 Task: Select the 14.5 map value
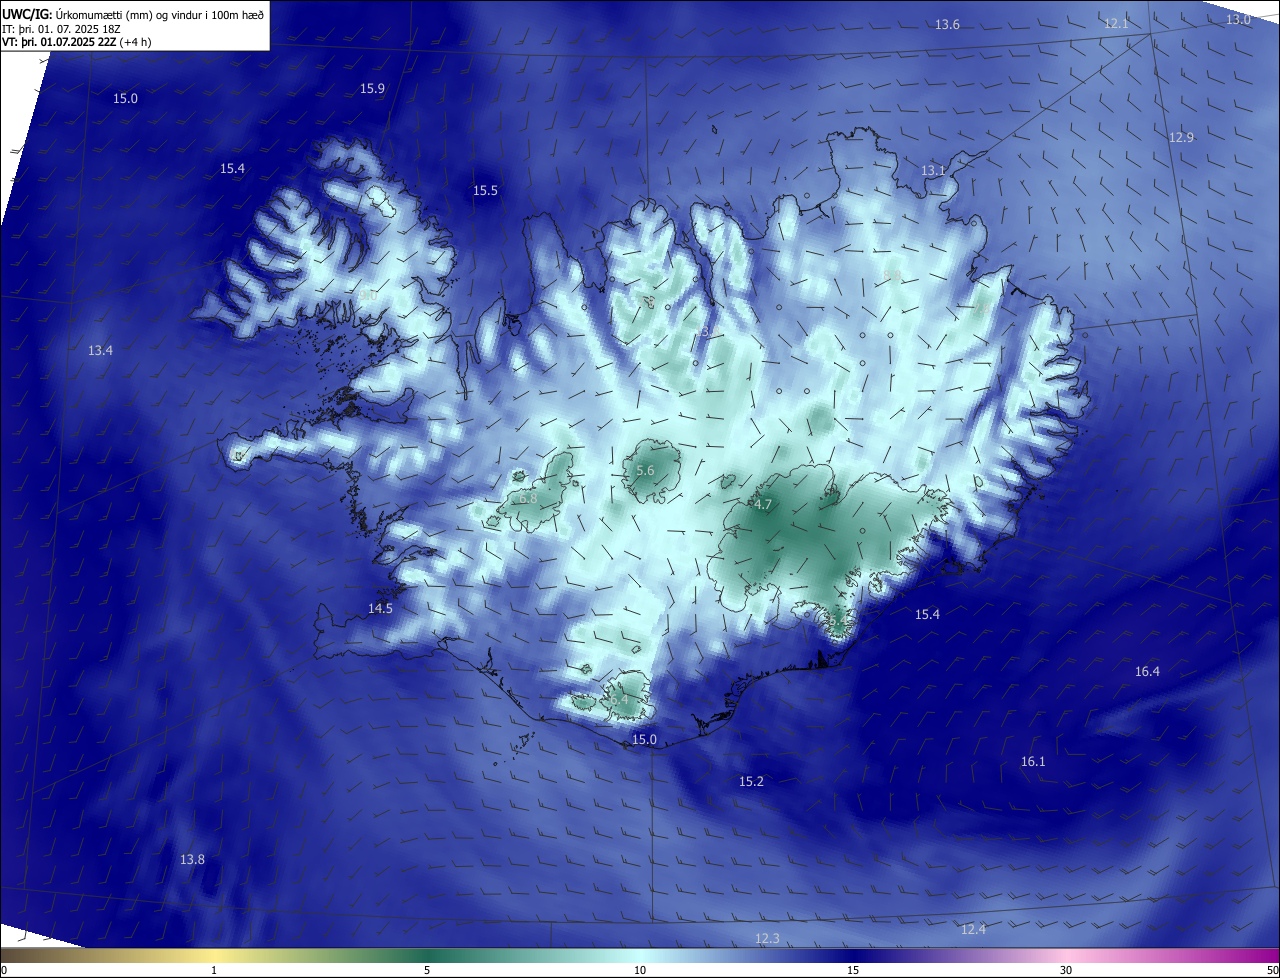[380, 609]
